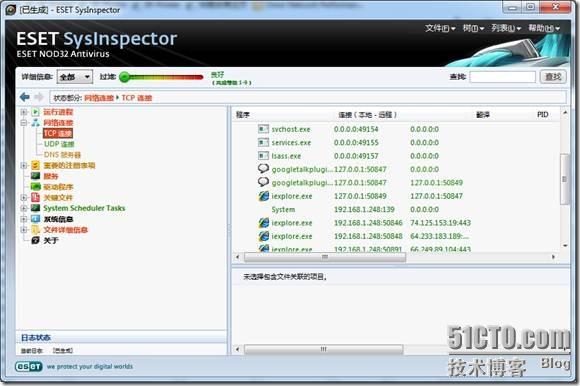Click googletalkplugin icon with remote 127.0.0.1:50849
The width and height of the screenshot is (580, 386).
click(263, 182)
